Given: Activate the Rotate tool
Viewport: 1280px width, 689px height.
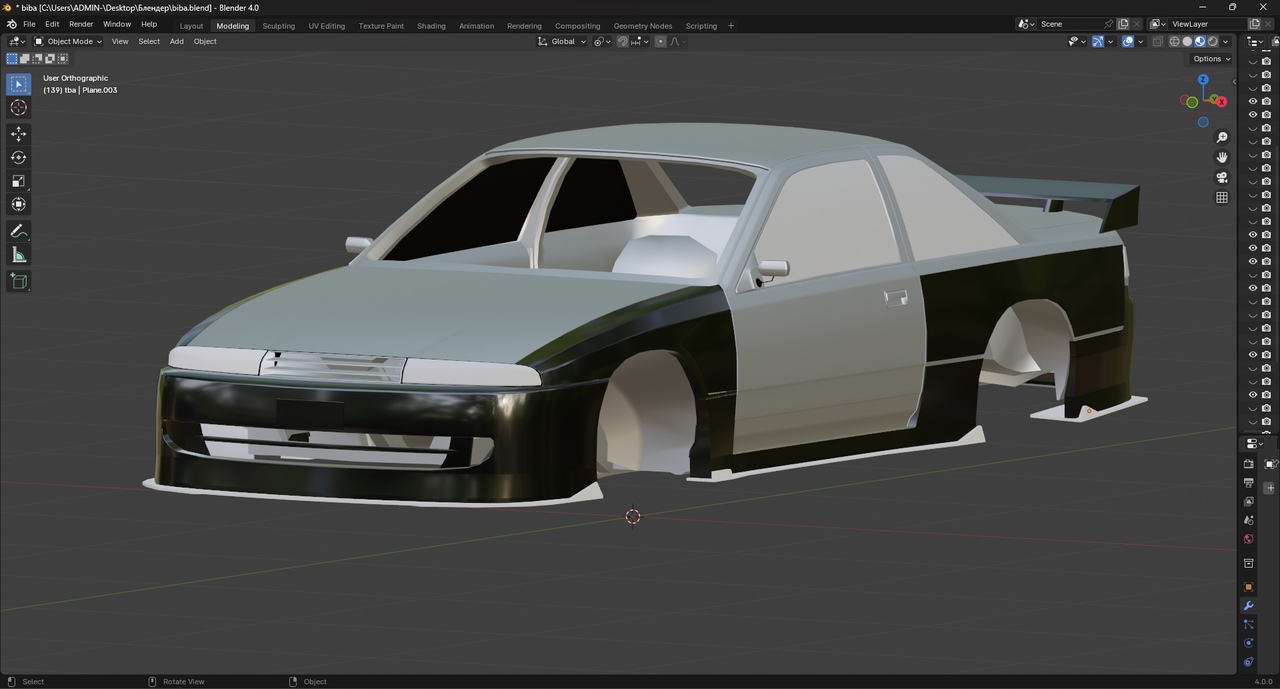Looking at the screenshot, I should pos(18,157).
